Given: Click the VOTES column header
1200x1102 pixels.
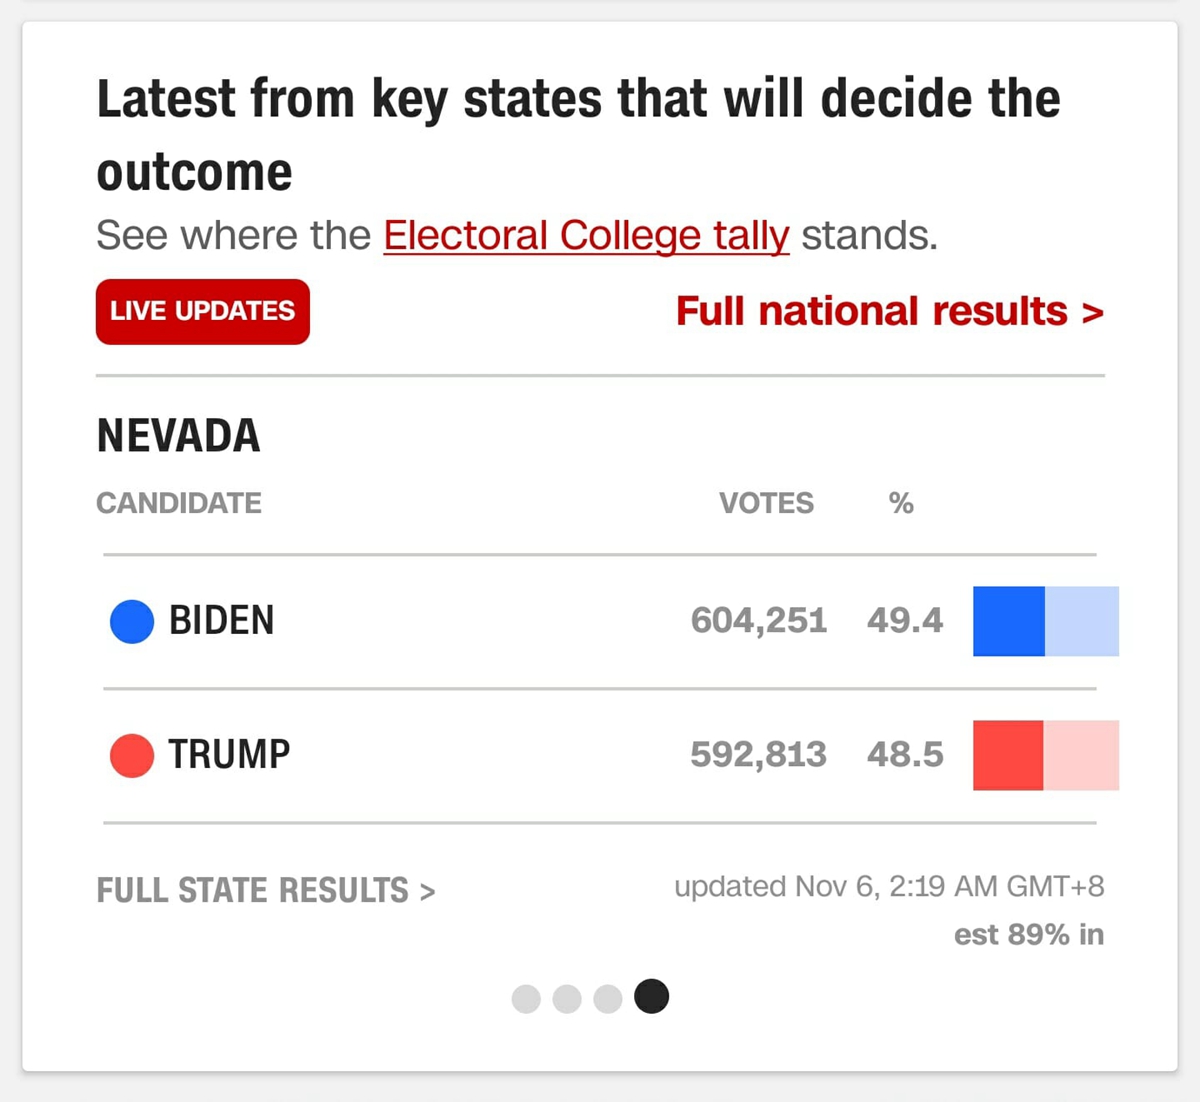Looking at the screenshot, I should pyautogui.click(x=767, y=503).
